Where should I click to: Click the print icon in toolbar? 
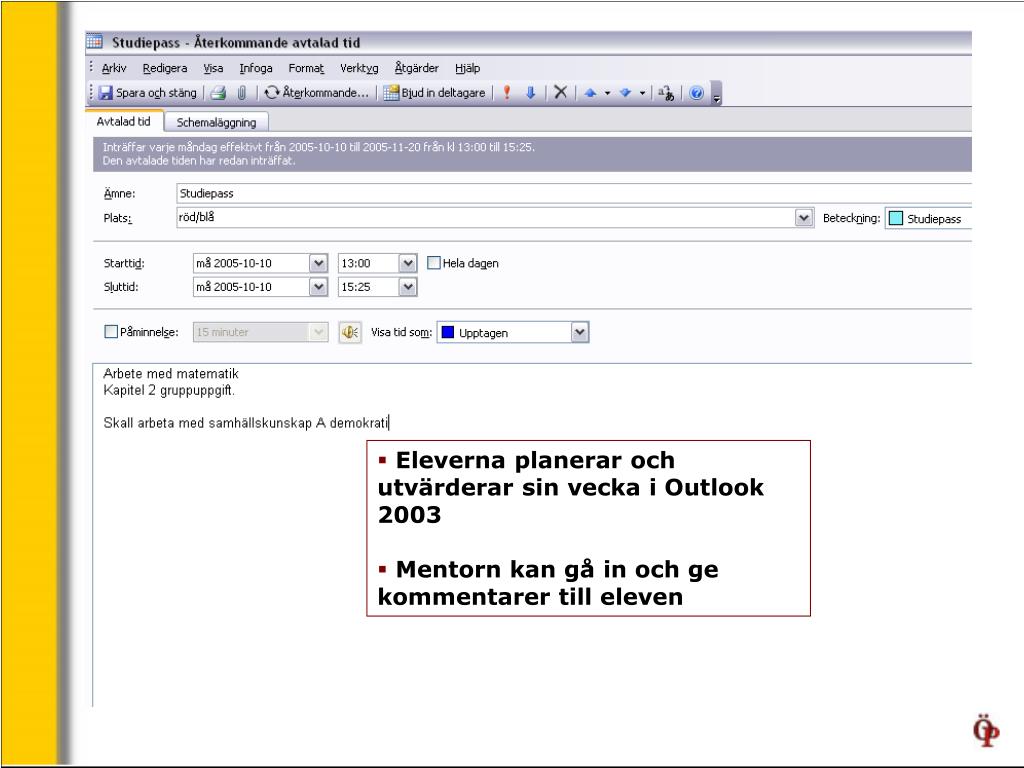click(x=218, y=93)
